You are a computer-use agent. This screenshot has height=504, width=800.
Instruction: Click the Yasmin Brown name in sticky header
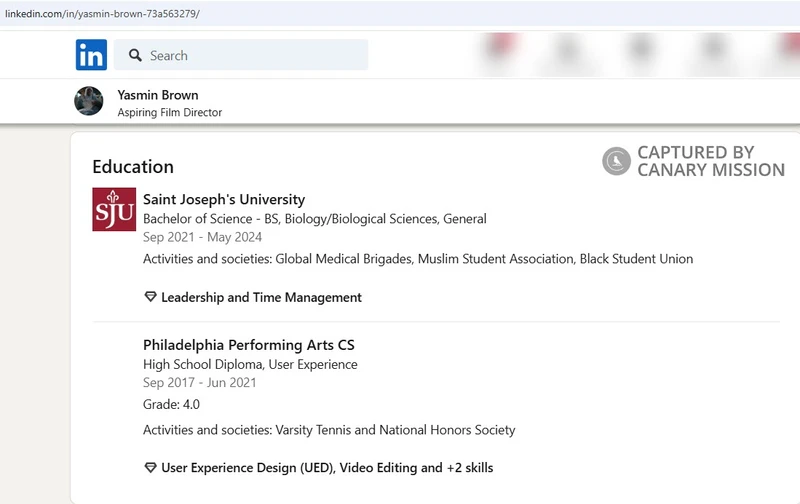click(158, 95)
